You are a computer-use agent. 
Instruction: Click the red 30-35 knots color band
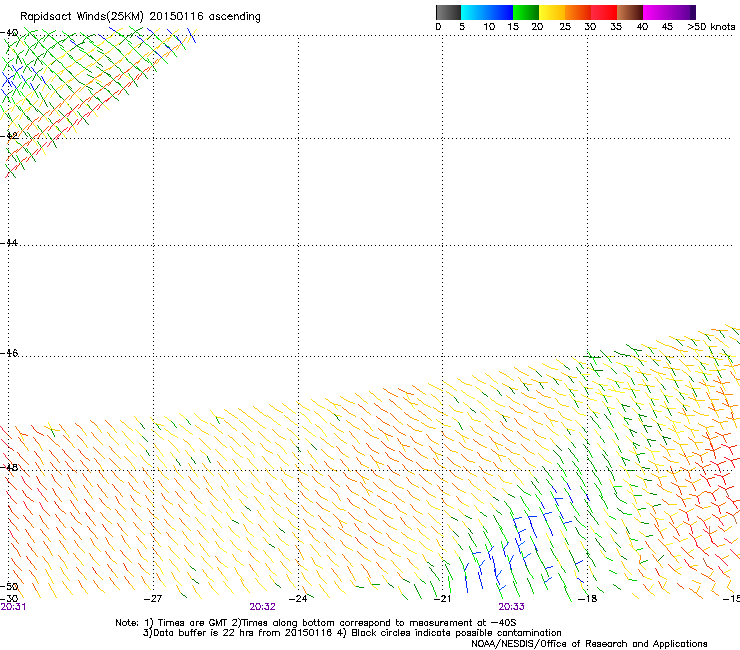(604, 12)
